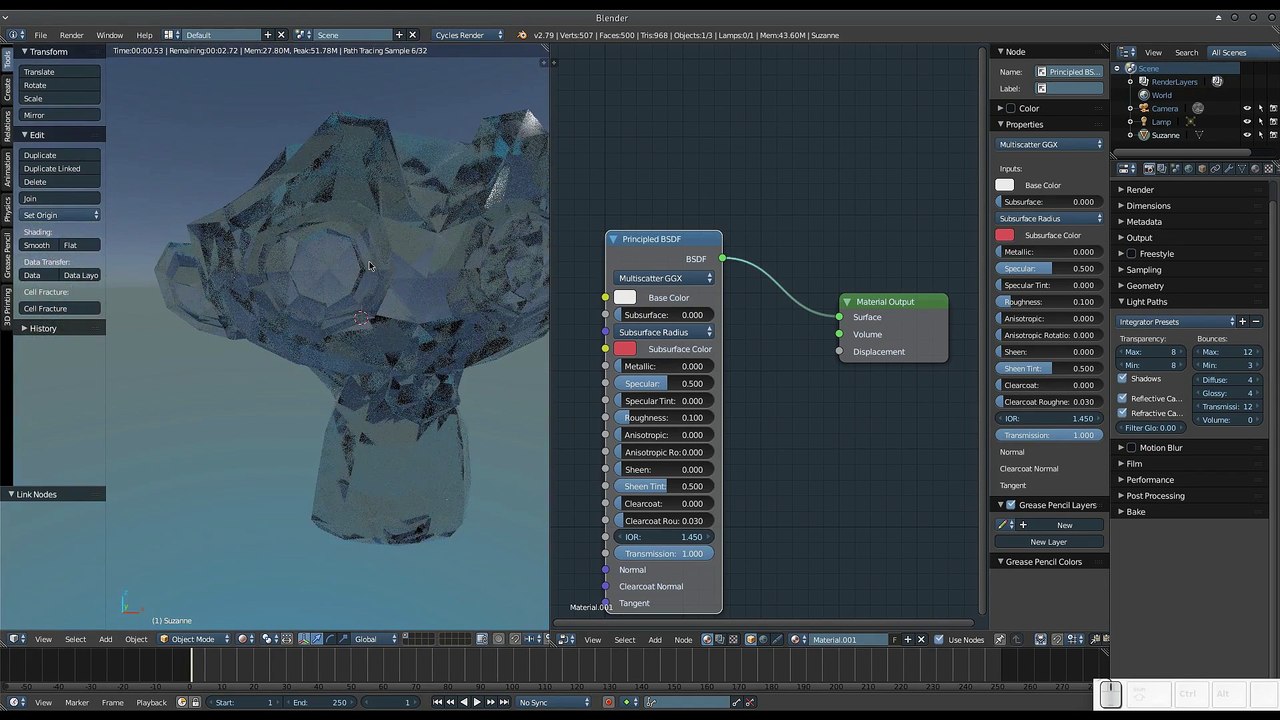Select texture node tree type
The image size is (1280, 720).
coord(733,640)
